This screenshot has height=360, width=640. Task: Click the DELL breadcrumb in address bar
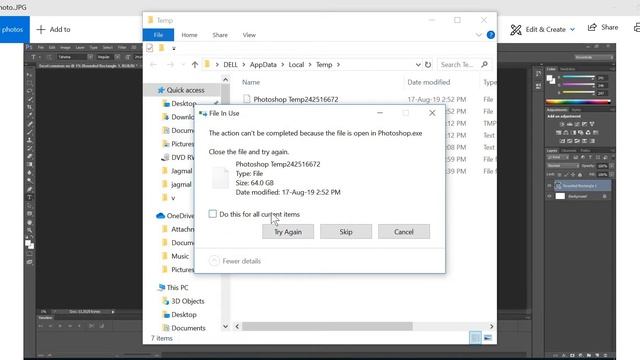point(230,64)
